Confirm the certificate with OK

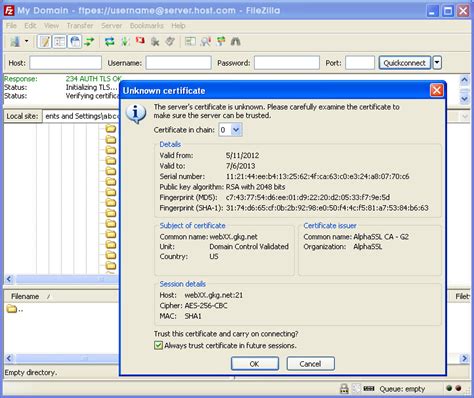255,364
